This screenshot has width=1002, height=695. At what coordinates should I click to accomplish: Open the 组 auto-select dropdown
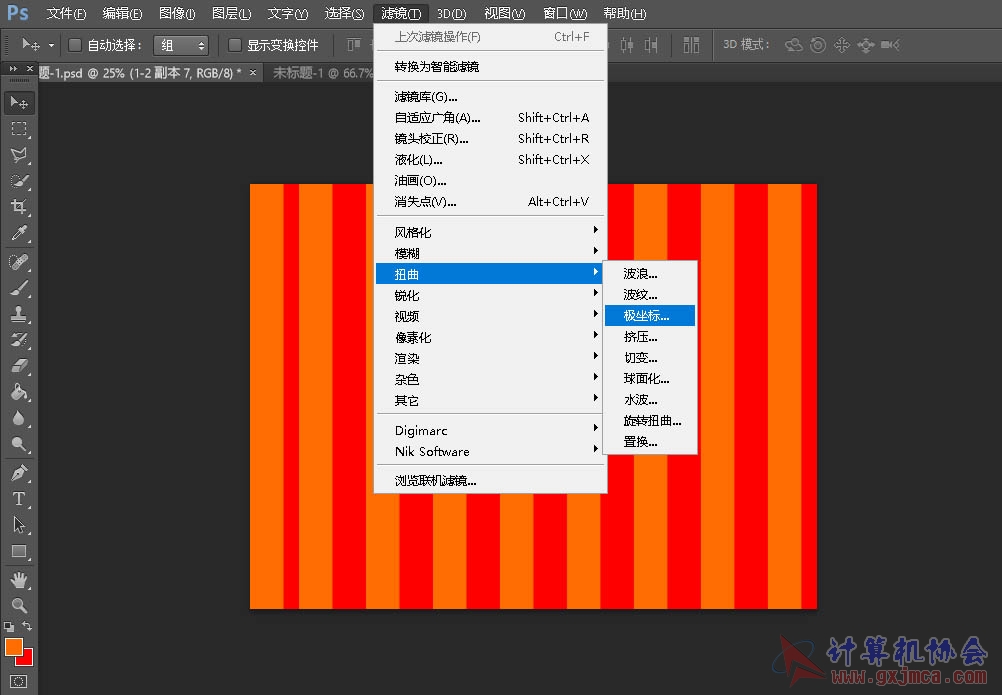[181, 45]
